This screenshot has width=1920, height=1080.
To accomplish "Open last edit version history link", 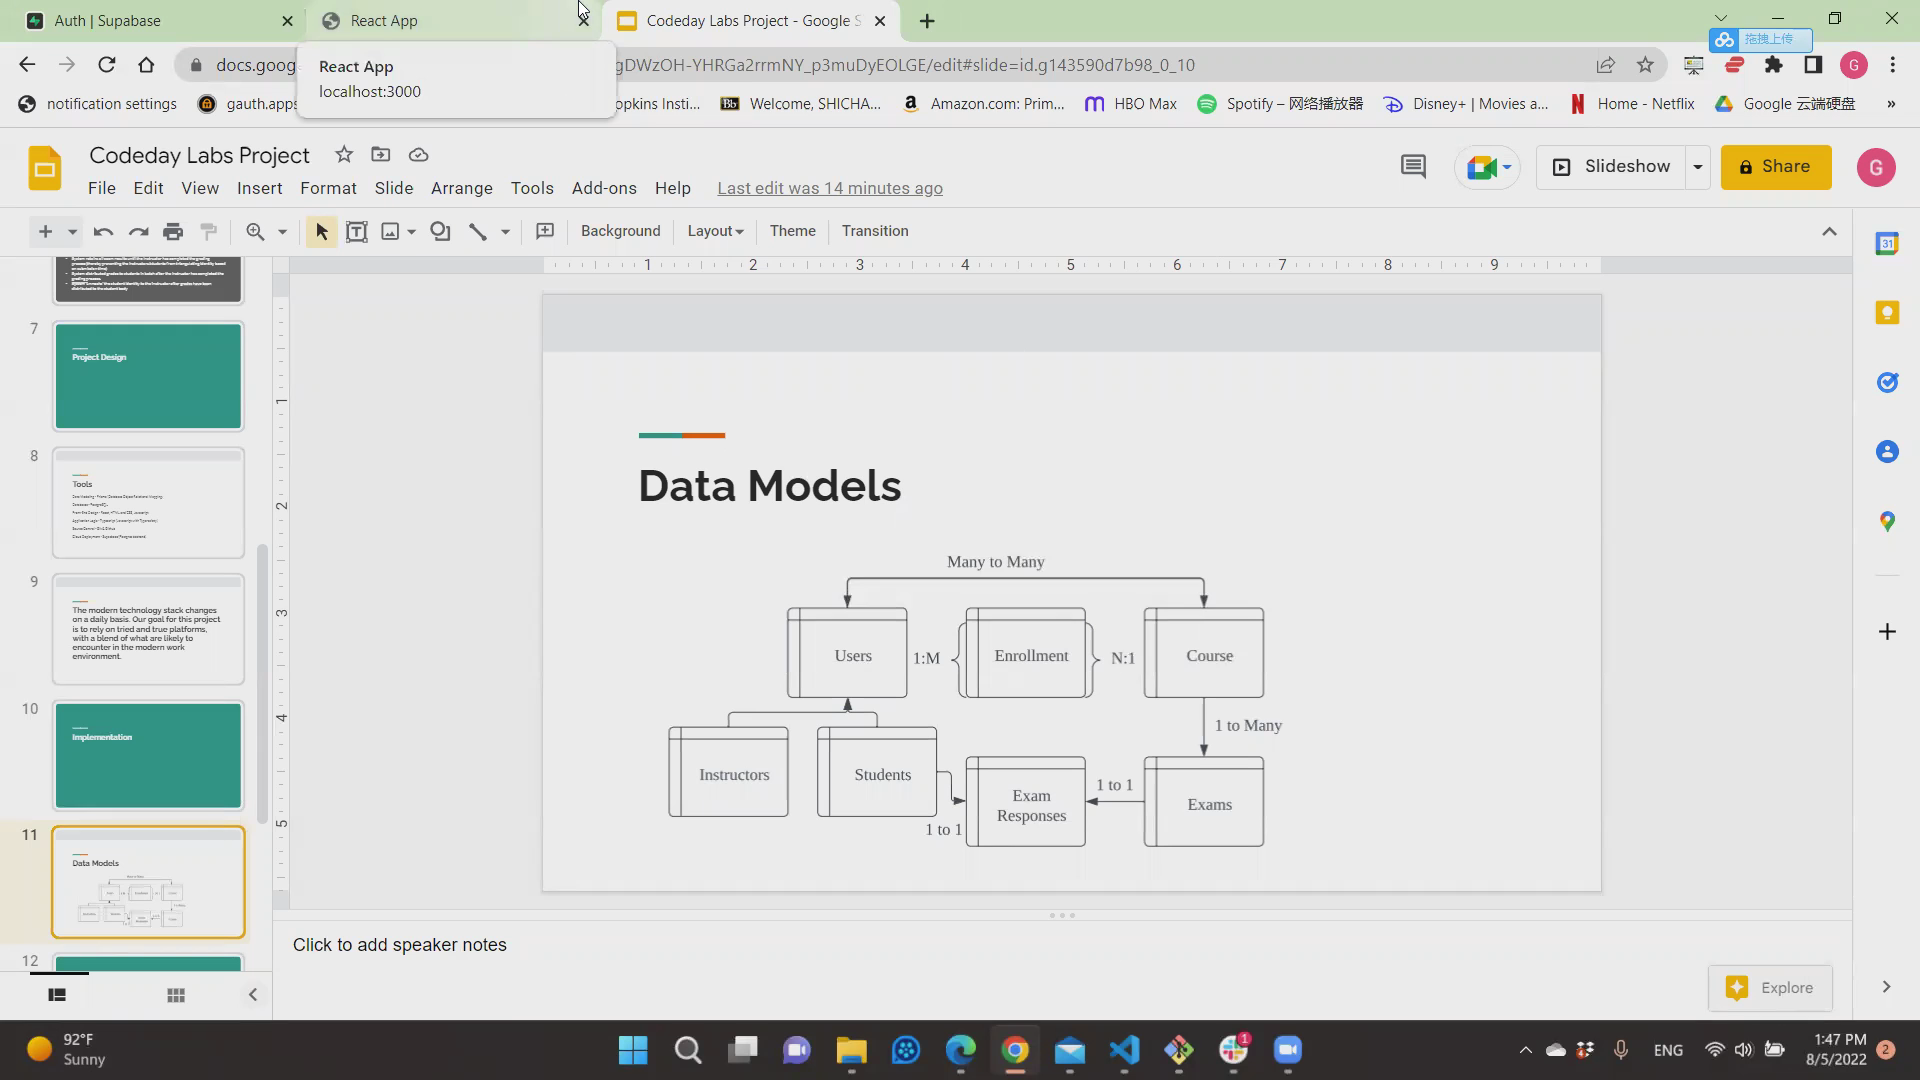I will tap(829, 188).
